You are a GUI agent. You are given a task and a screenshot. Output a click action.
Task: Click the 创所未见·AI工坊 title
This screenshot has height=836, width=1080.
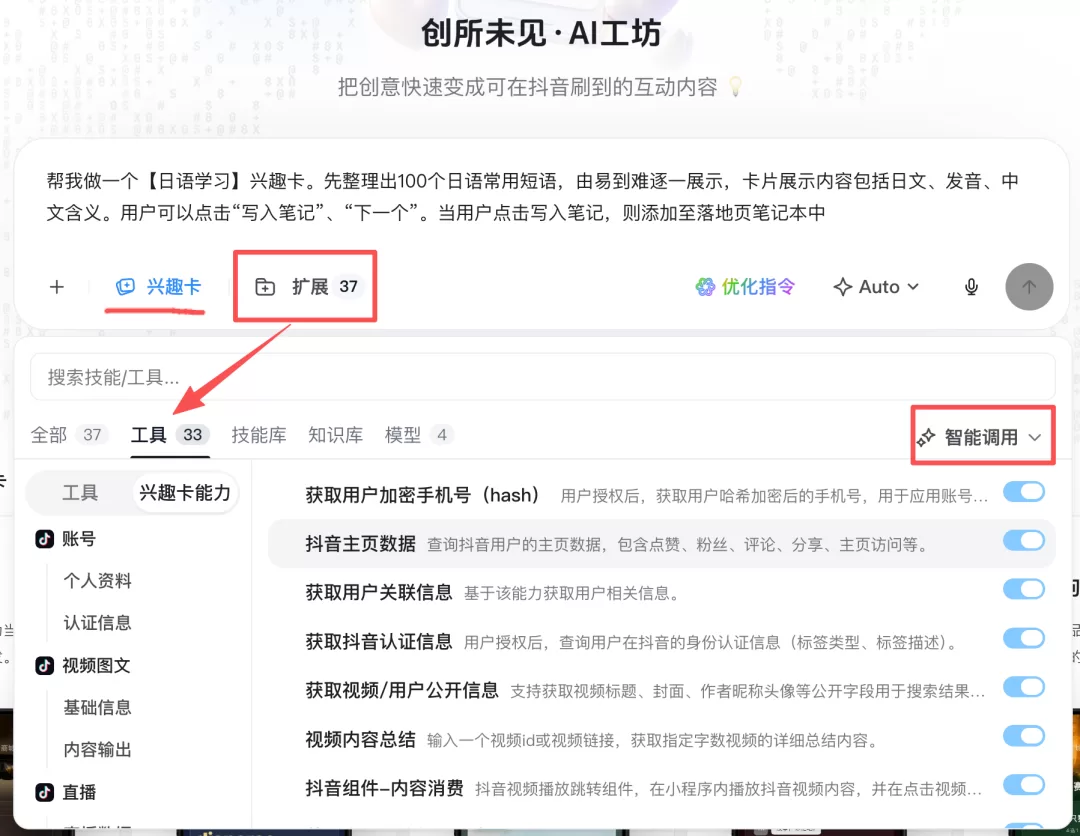click(541, 33)
